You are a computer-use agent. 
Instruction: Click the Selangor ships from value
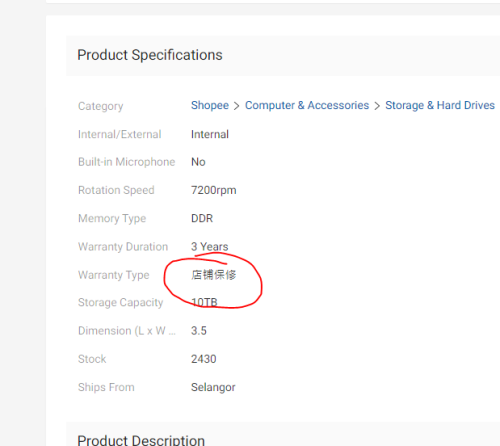point(213,387)
